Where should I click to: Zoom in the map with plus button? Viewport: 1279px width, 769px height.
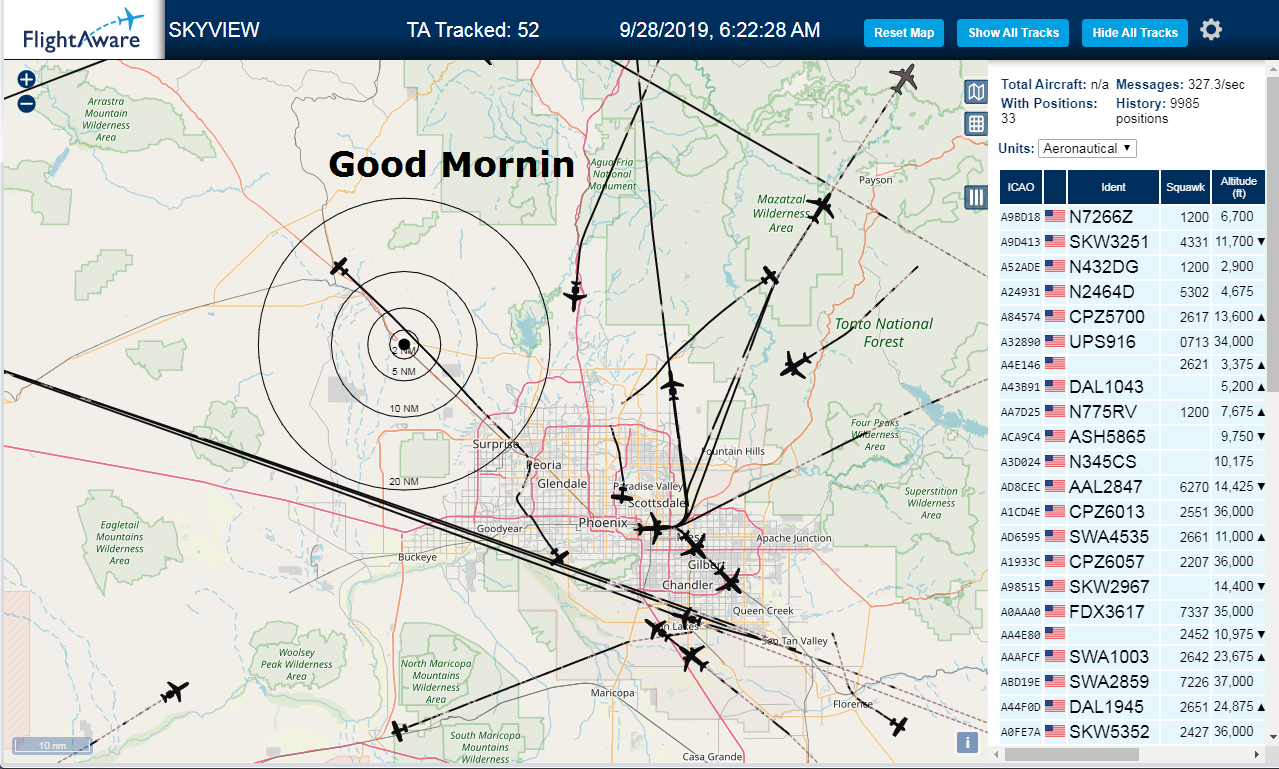click(x=26, y=80)
